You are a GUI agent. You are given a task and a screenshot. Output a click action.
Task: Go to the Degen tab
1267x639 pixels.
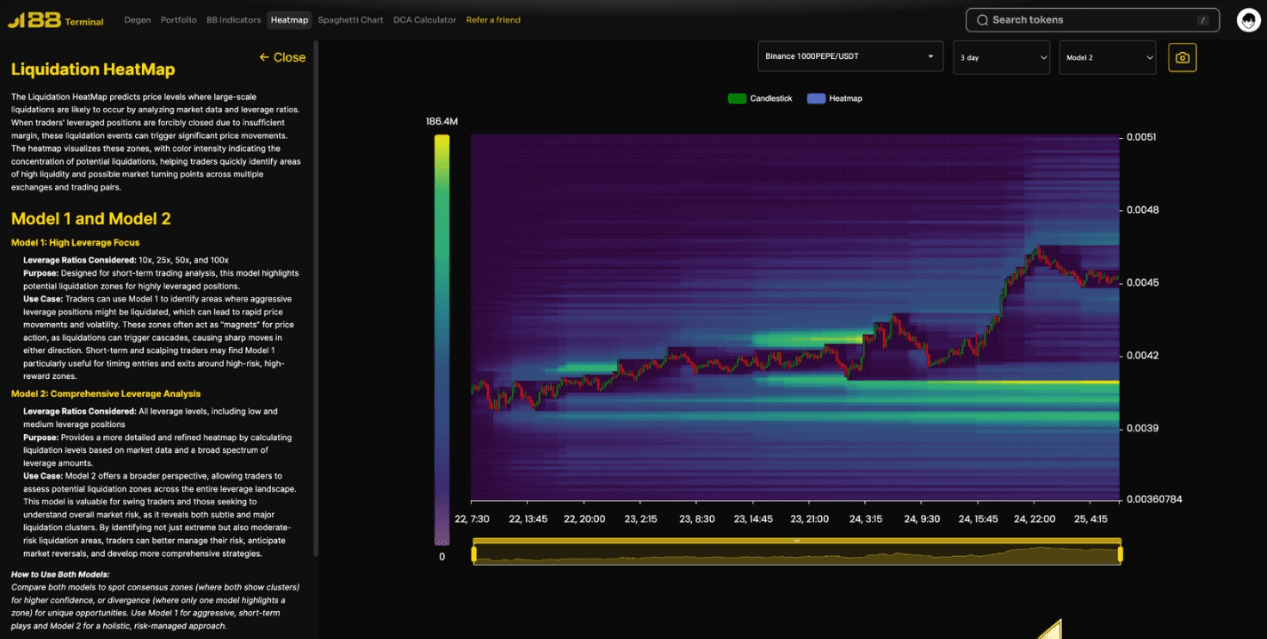point(137,20)
